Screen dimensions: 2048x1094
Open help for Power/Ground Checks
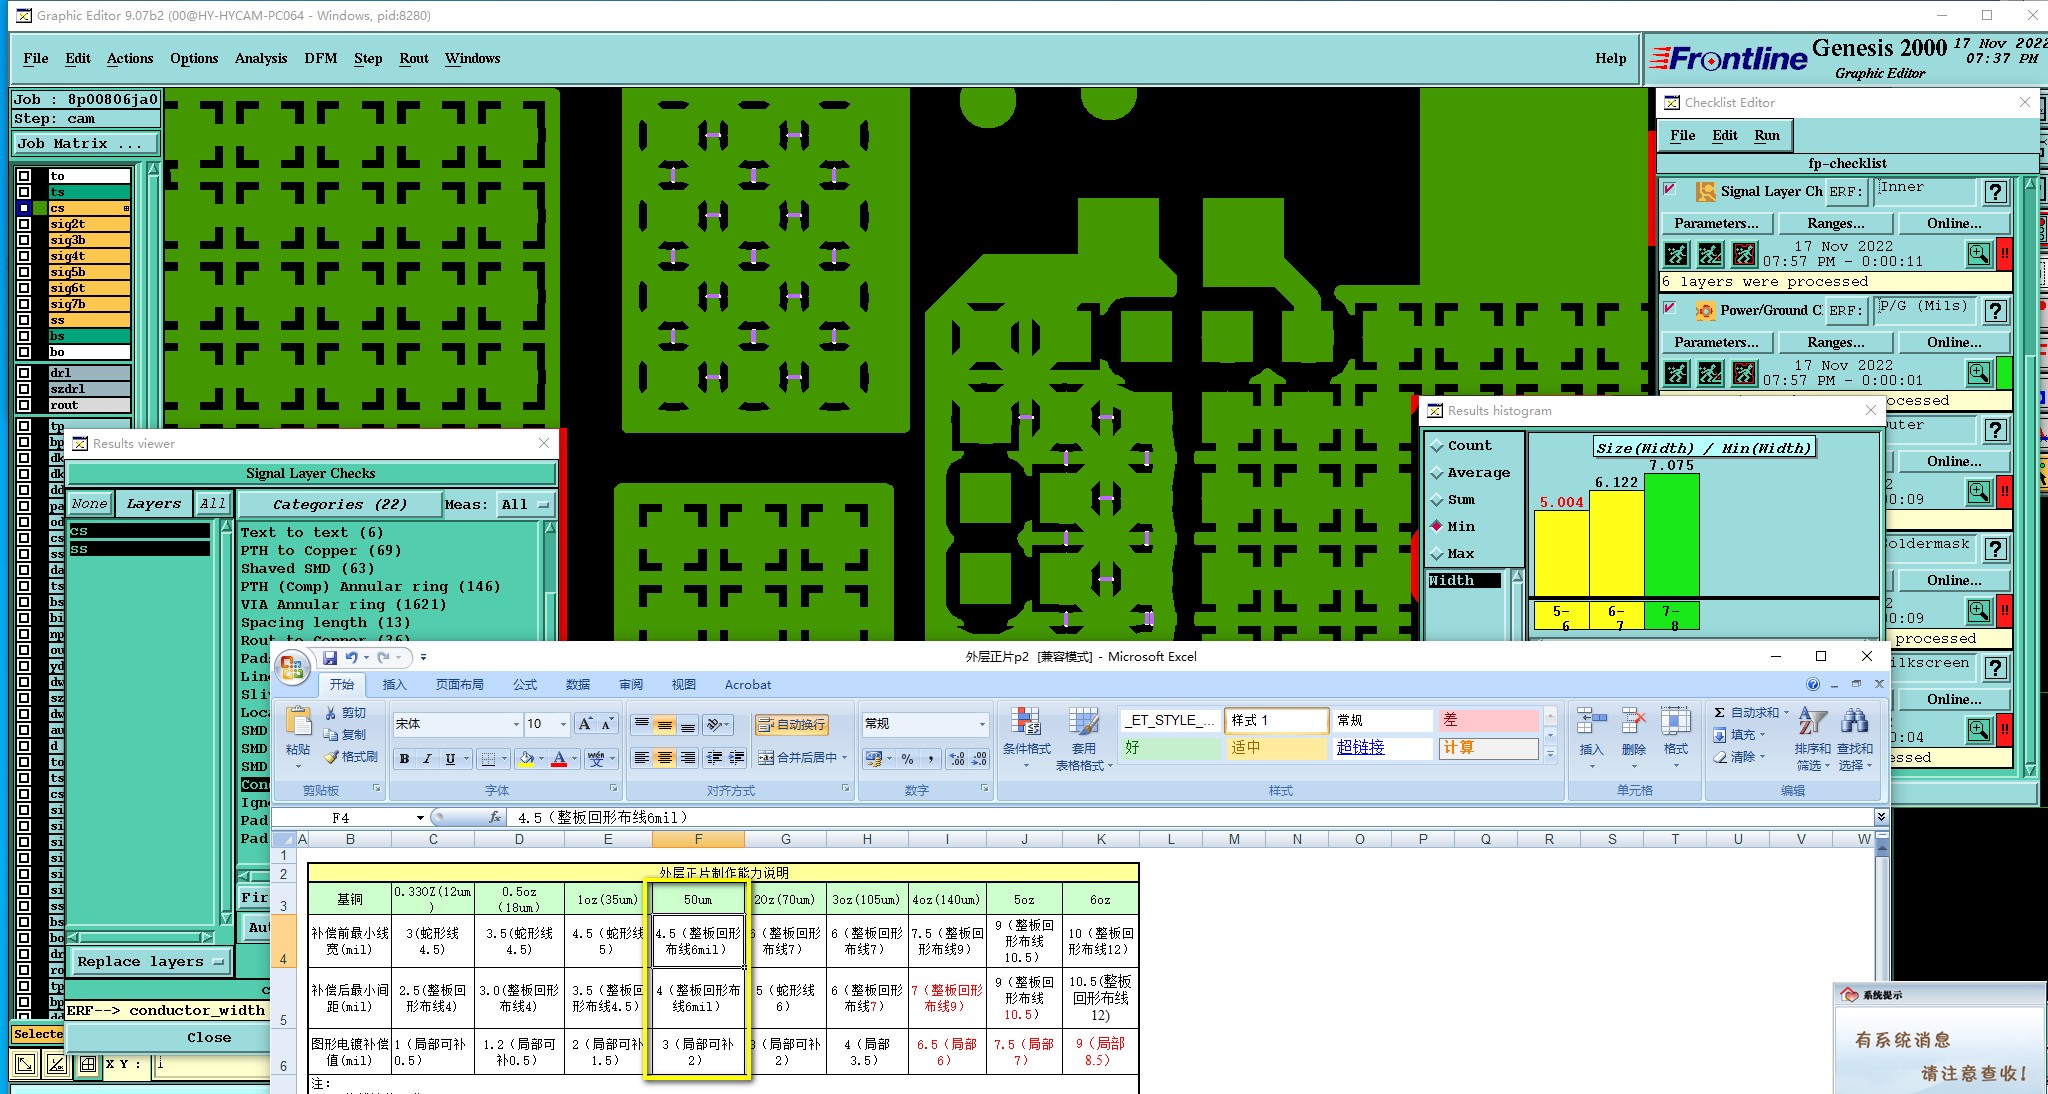tap(1995, 311)
